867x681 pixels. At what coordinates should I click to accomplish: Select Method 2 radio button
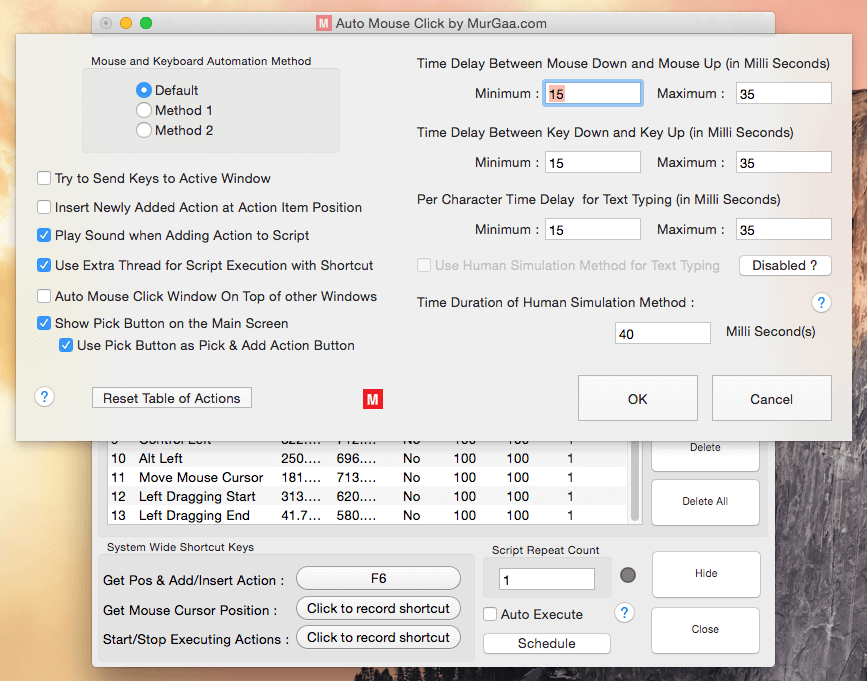[144, 130]
